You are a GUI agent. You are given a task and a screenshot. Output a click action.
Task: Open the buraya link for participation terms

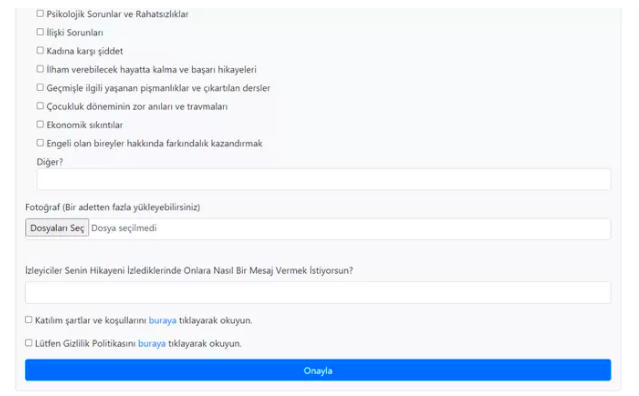163,321
